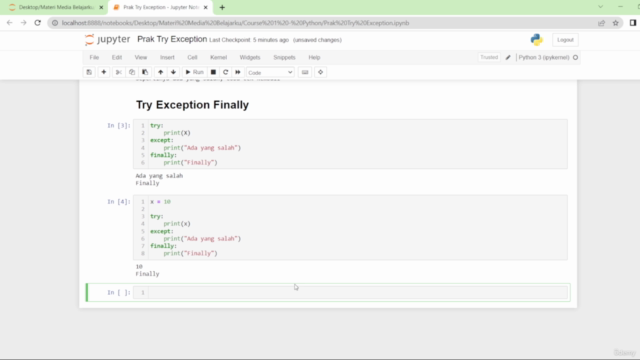
Task: Click the Python logo icon
Action: [x=537, y=40]
